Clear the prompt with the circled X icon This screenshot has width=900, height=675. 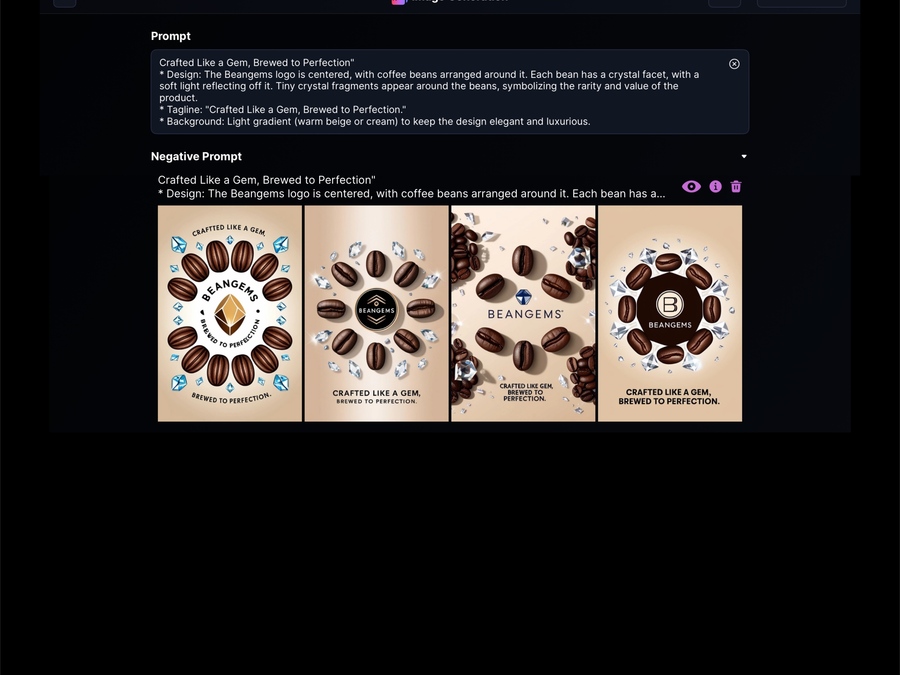734,64
